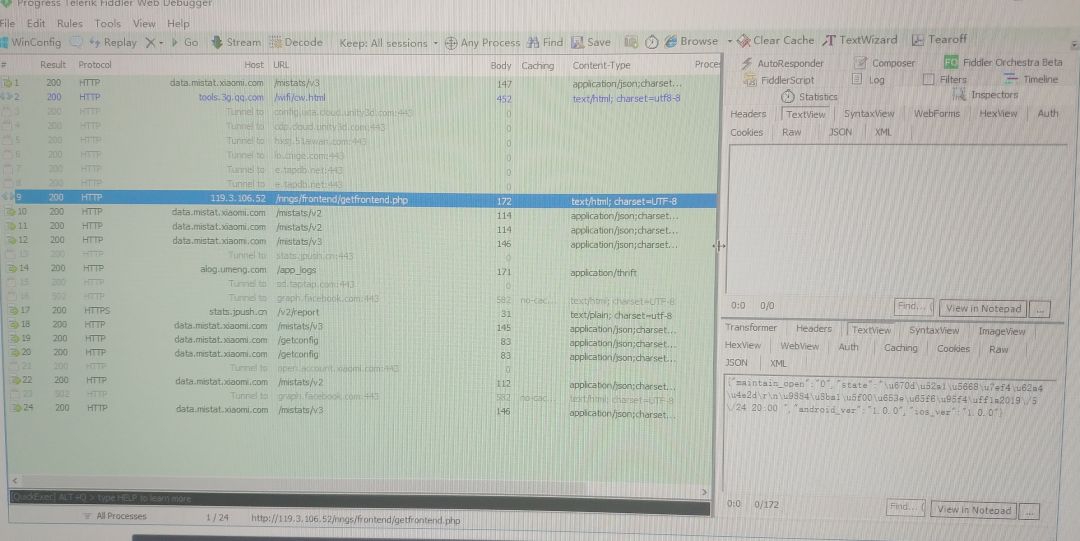
Task: Click the WinConfig toolbar icon
Action: (5, 42)
